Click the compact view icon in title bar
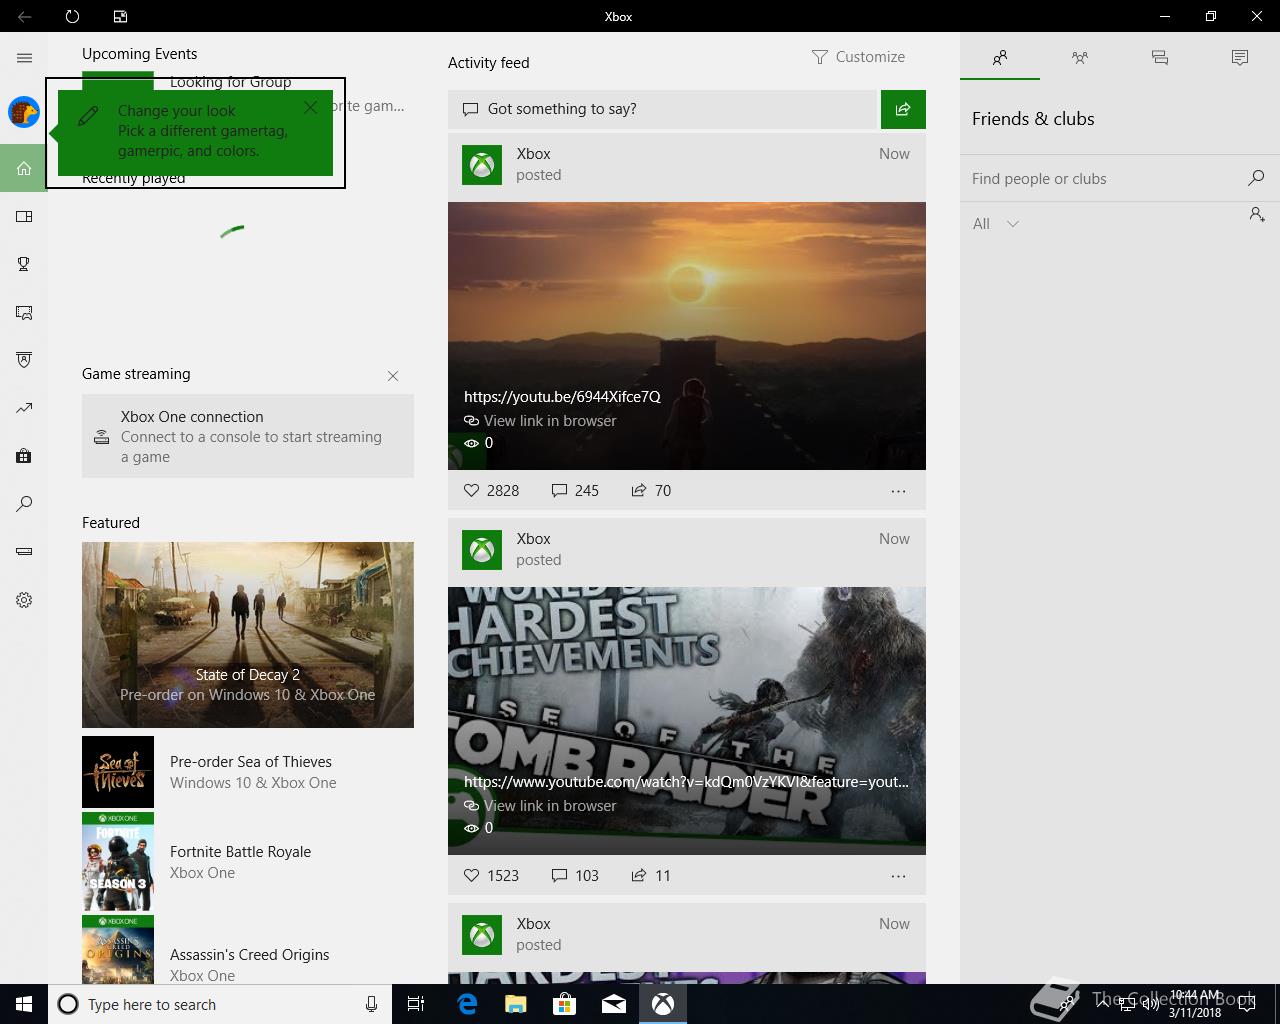The height and width of the screenshot is (1024, 1280). click(120, 16)
